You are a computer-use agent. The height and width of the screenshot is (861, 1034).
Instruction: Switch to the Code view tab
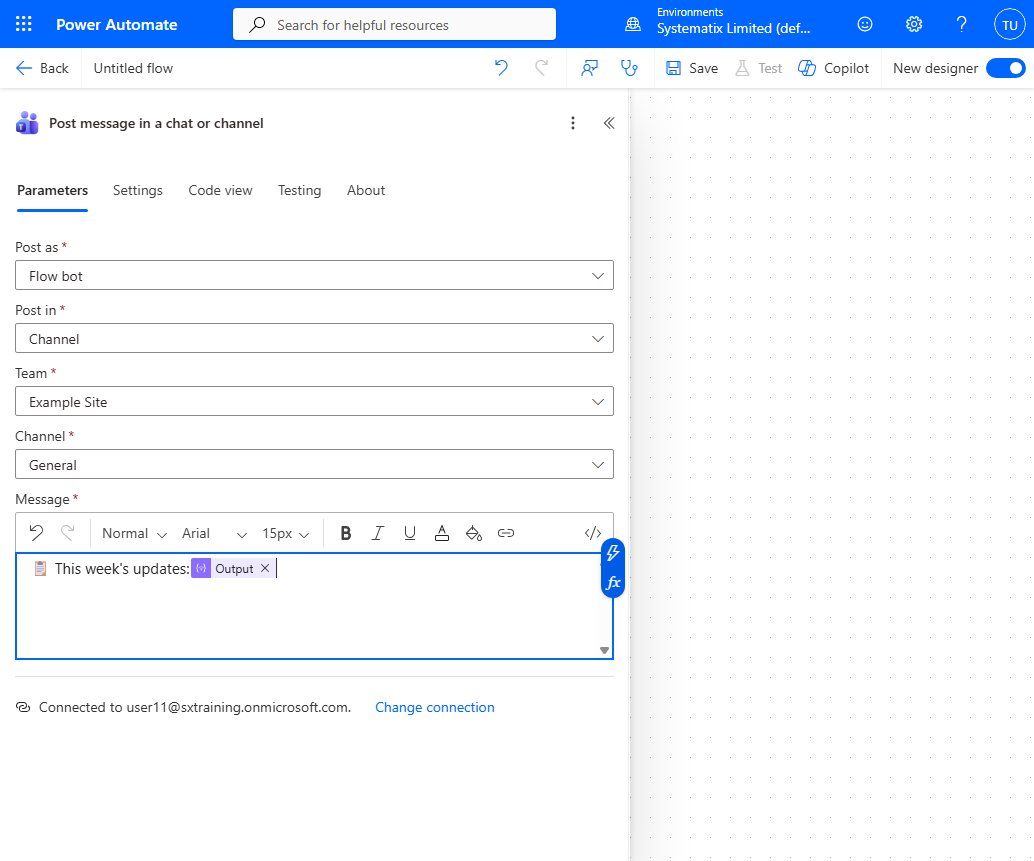coord(220,191)
